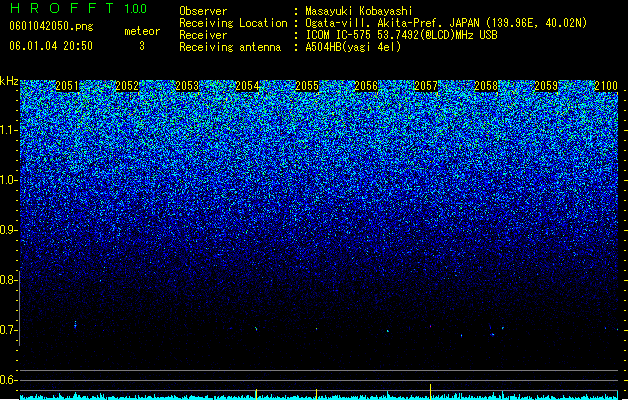The height and width of the screenshot is (400, 629).
Task: Click the 0.7 kHz axis label
Action: click(9, 330)
